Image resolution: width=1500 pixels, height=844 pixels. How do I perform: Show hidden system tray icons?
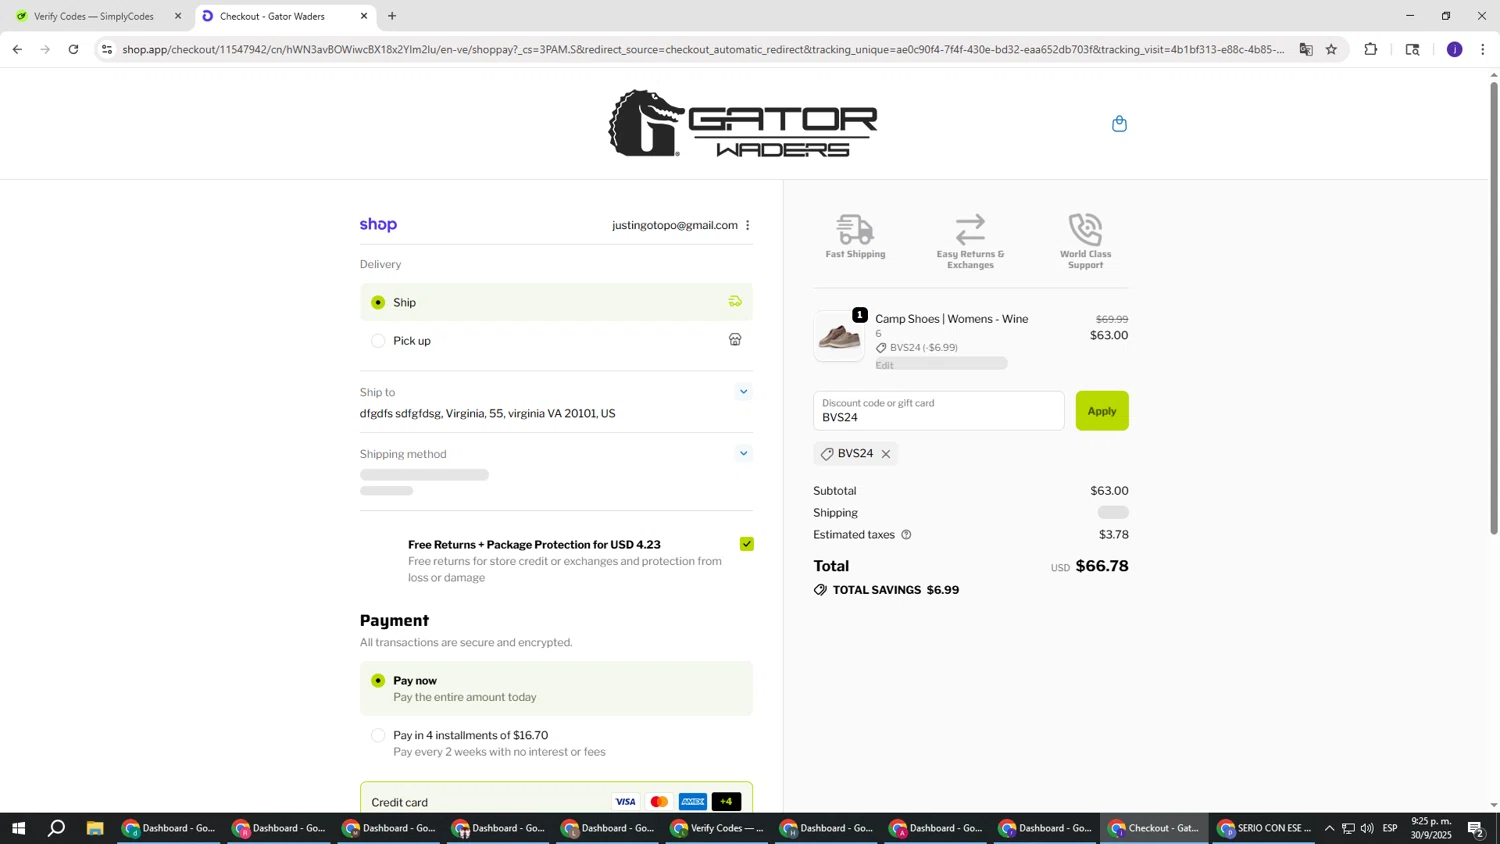(1329, 828)
